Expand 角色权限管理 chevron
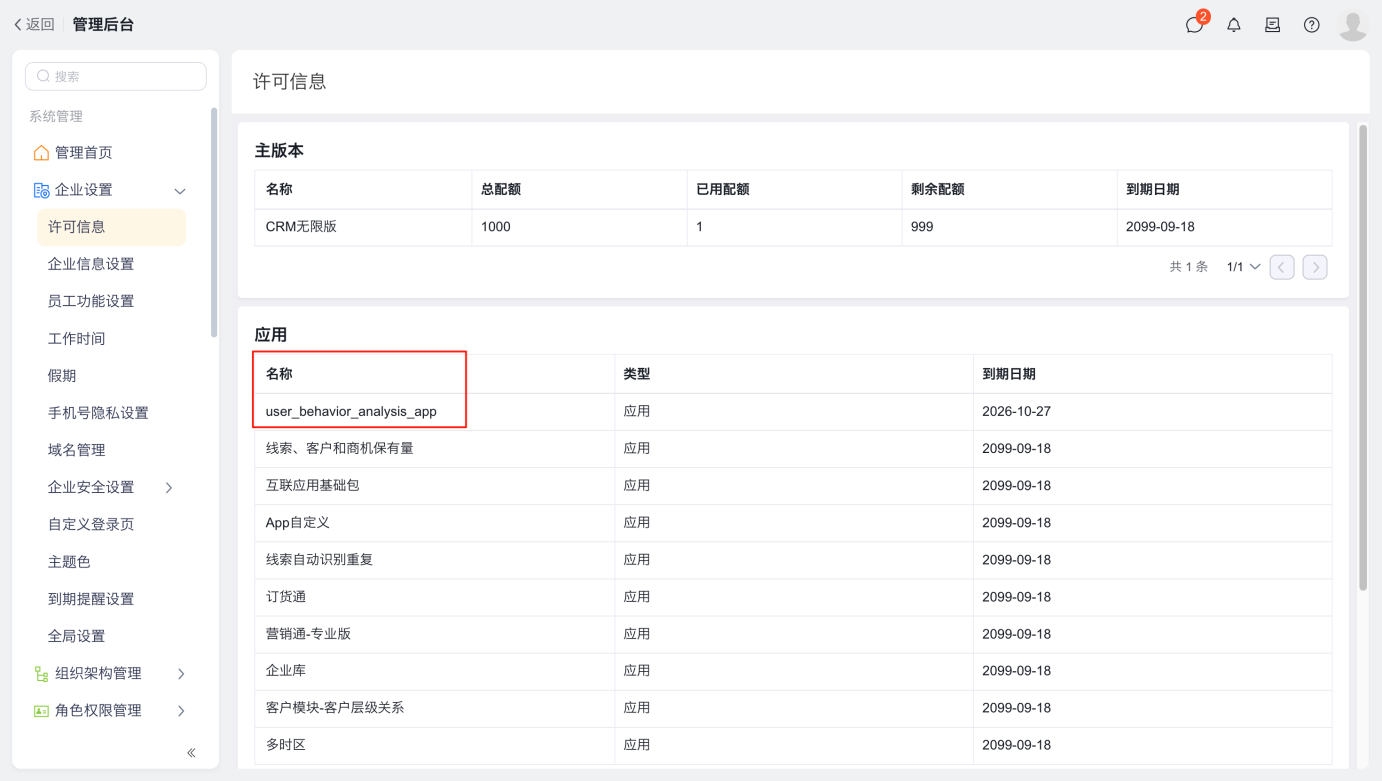The image size is (1382, 781). 181,711
